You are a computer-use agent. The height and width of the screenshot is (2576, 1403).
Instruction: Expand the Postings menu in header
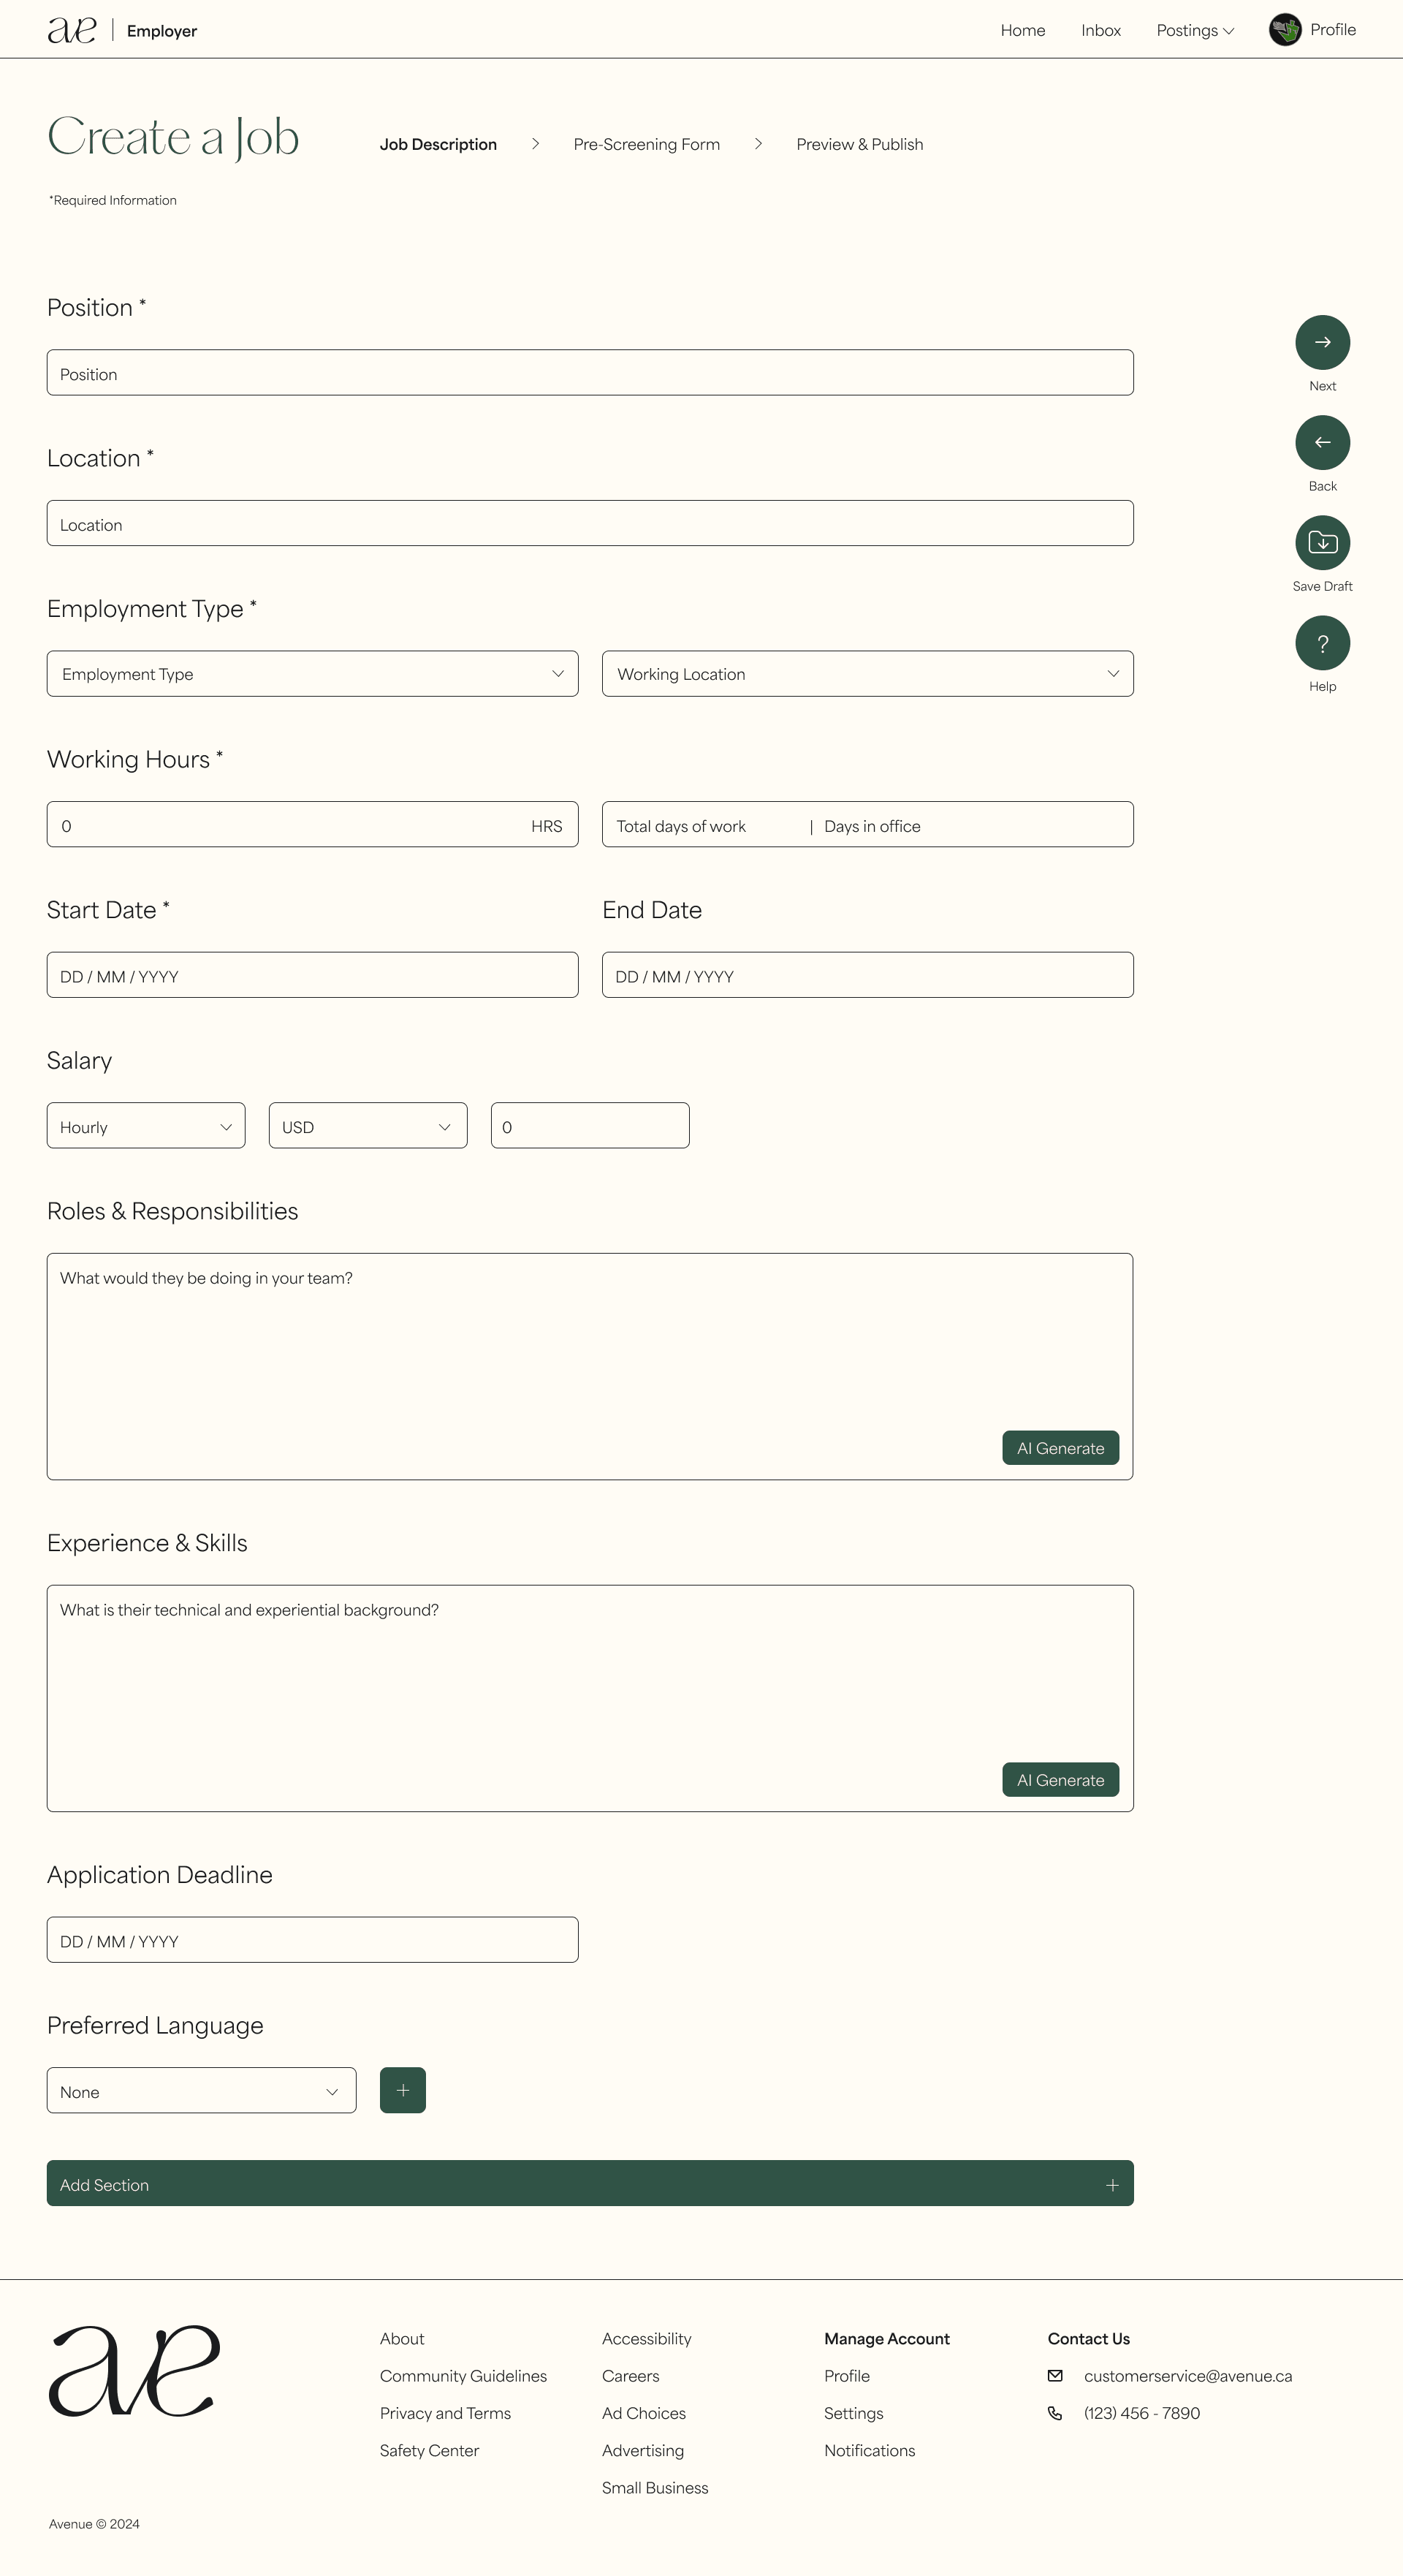coord(1195,30)
